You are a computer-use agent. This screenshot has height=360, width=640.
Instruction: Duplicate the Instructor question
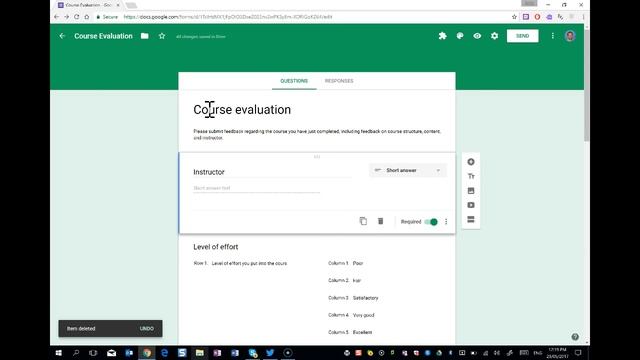pyautogui.click(x=363, y=221)
